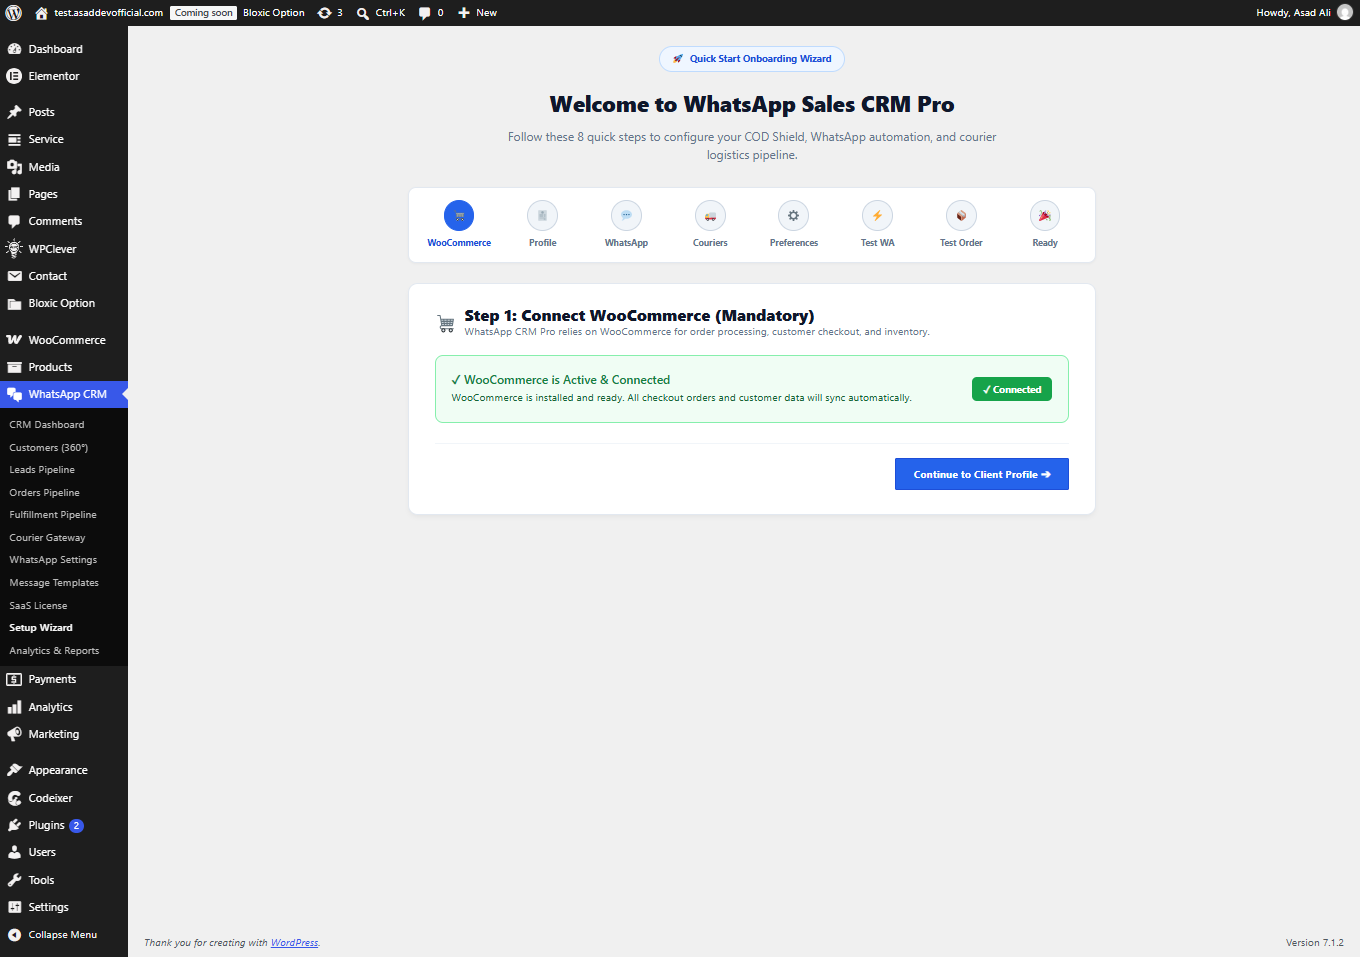Viewport: 1360px width, 957px height.
Task: Click the comments bubble icon in admin bar
Action: (425, 13)
